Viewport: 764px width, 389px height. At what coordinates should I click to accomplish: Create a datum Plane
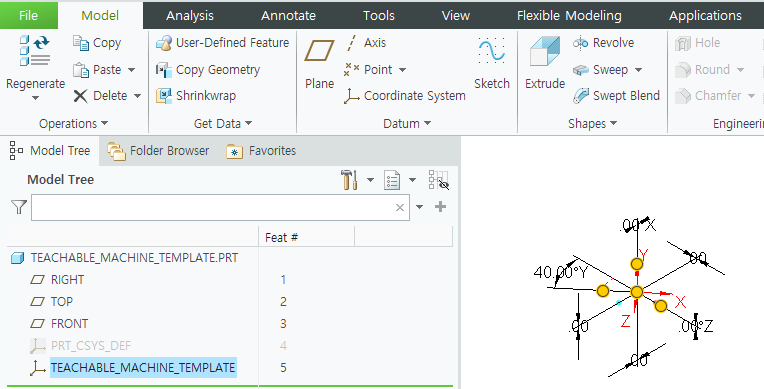click(x=319, y=64)
